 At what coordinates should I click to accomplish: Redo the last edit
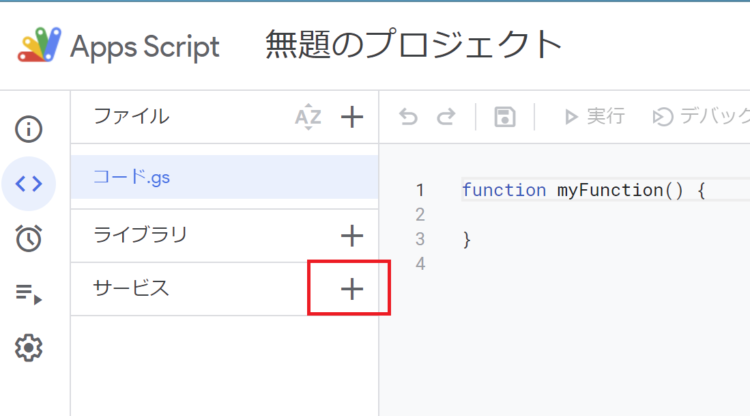tap(446, 117)
